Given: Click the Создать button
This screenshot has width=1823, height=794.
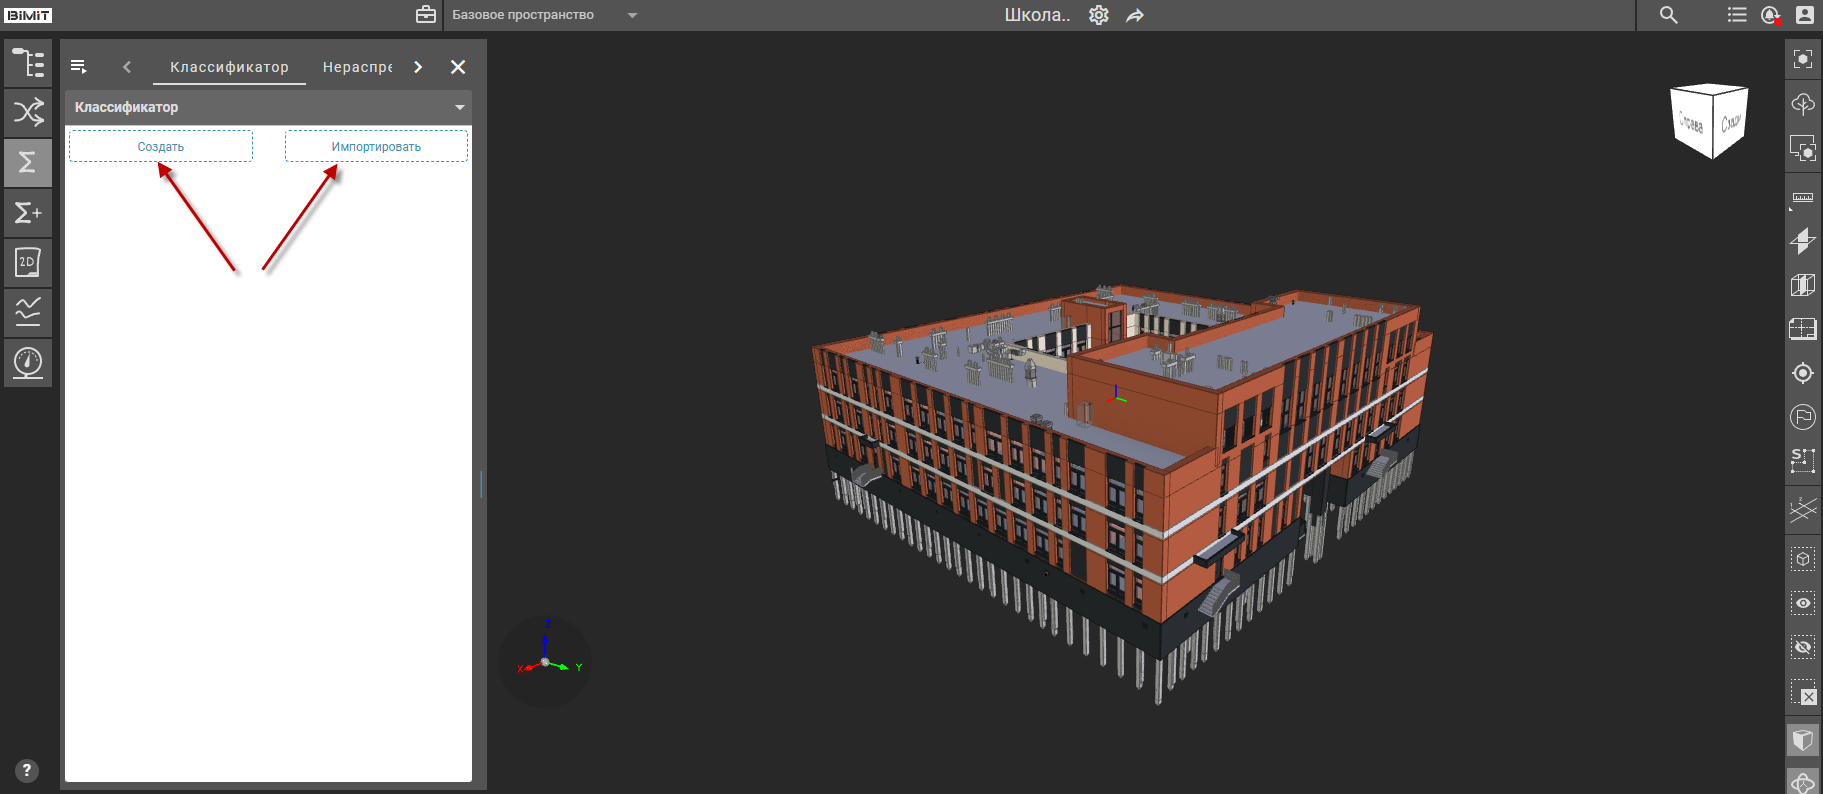Looking at the screenshot, I should click(x=161, y=146).
